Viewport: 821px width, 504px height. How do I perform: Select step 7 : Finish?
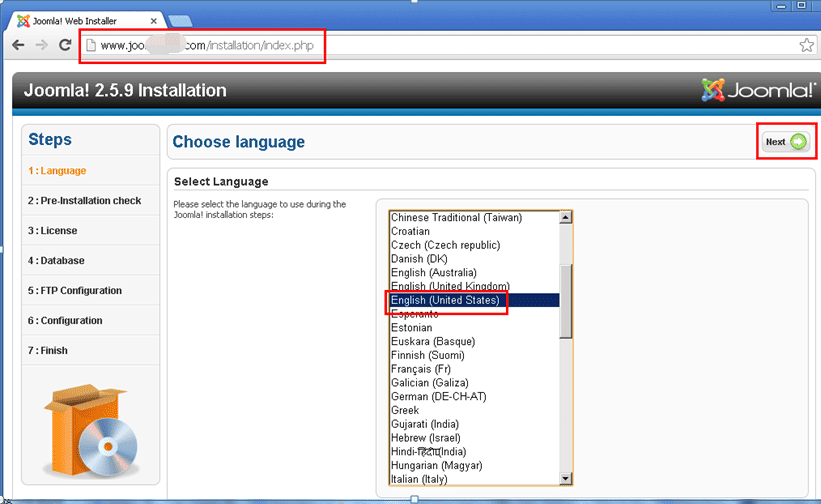click(x=48, y=350)
